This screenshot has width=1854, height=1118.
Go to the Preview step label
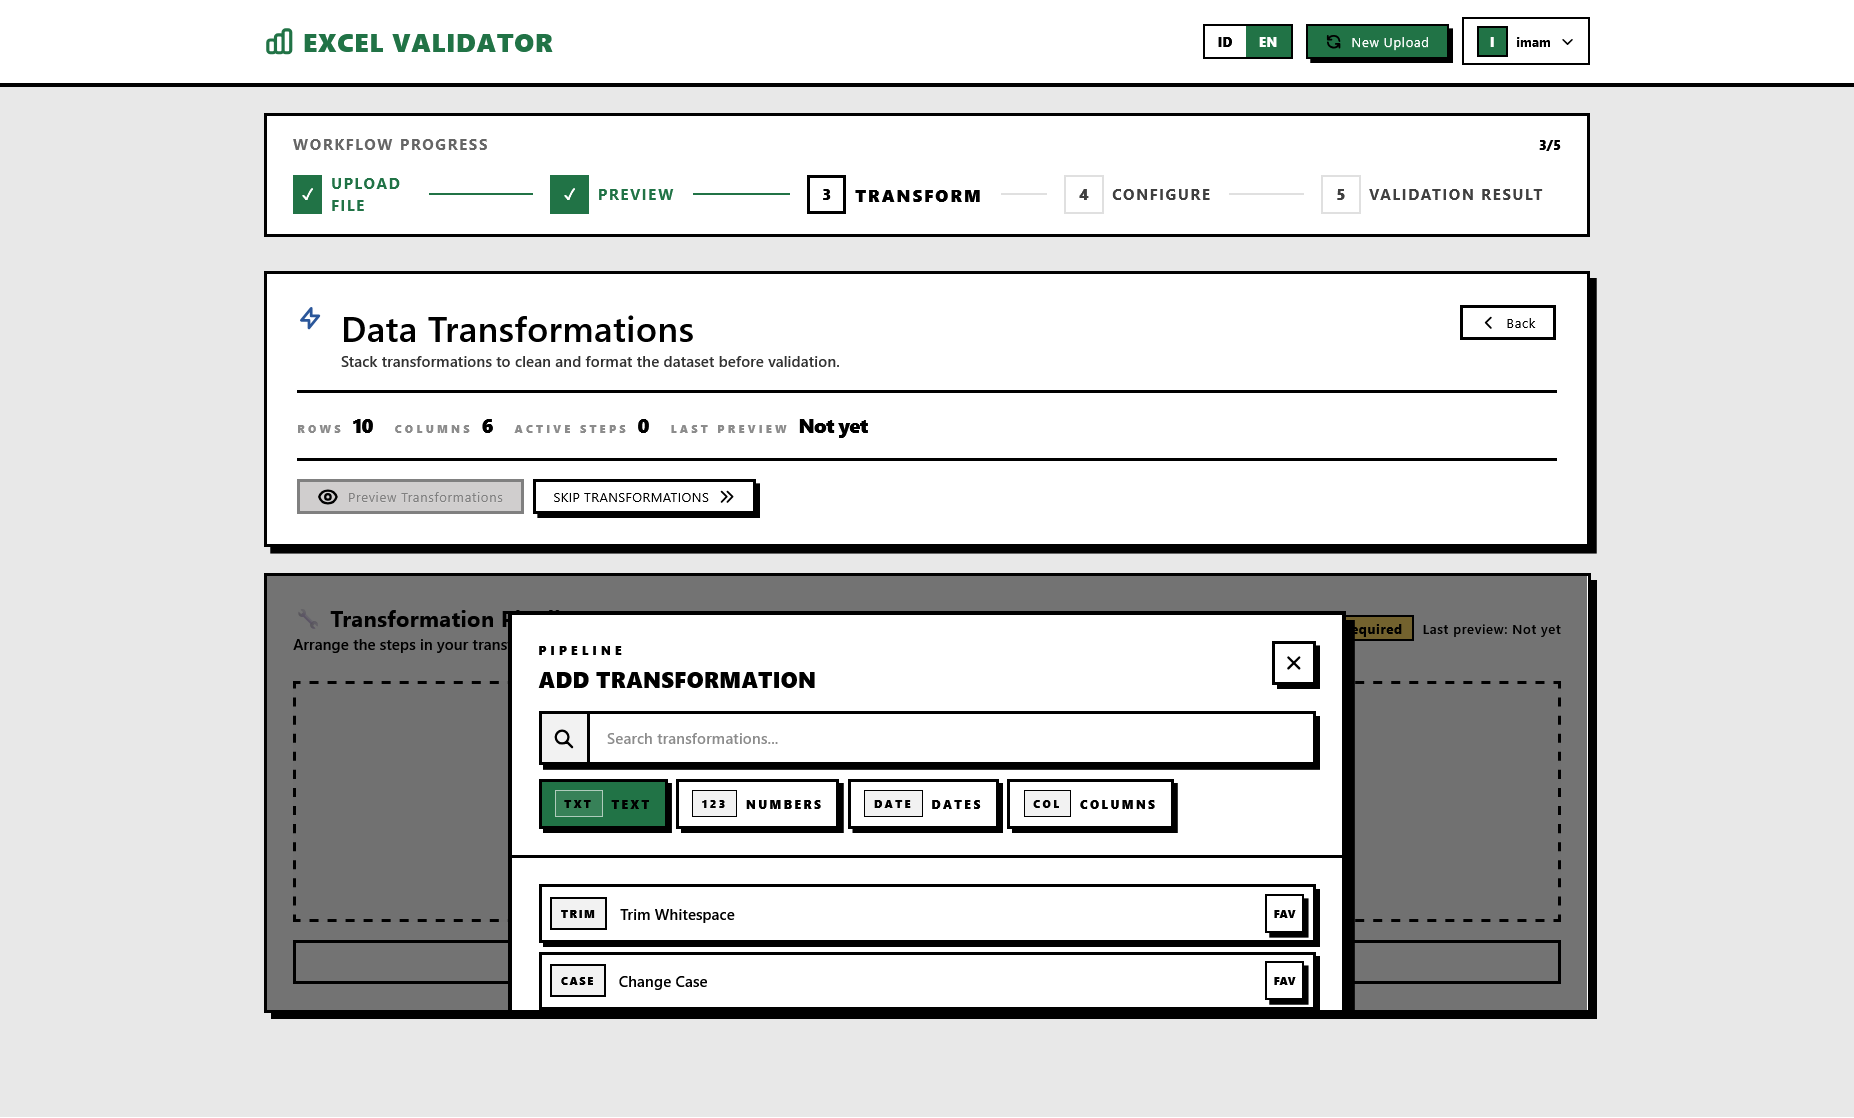coord(636,195)
